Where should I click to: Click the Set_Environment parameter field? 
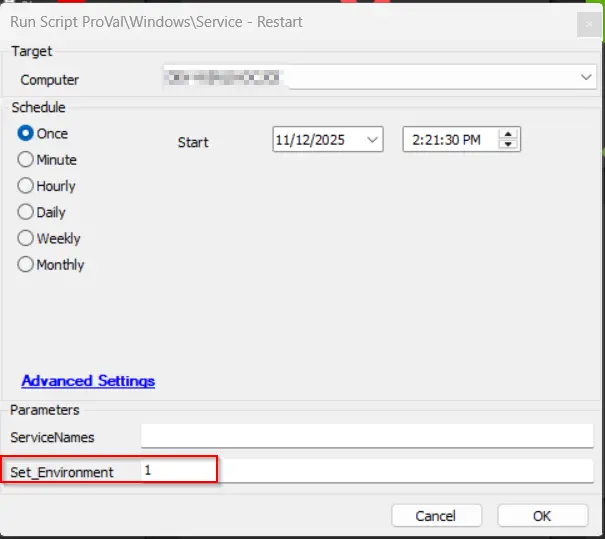point(366,471)
